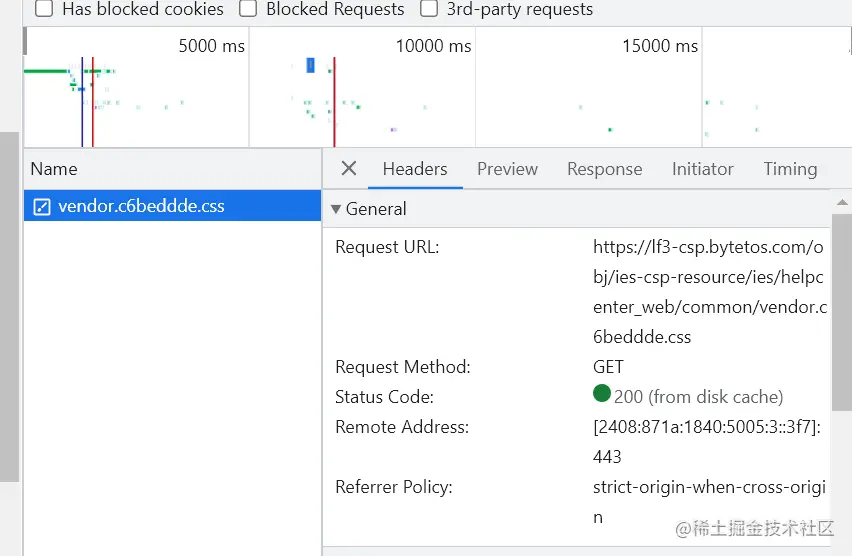Click the 5000 ms timeline label
The image size is (852, 556).
211,46
